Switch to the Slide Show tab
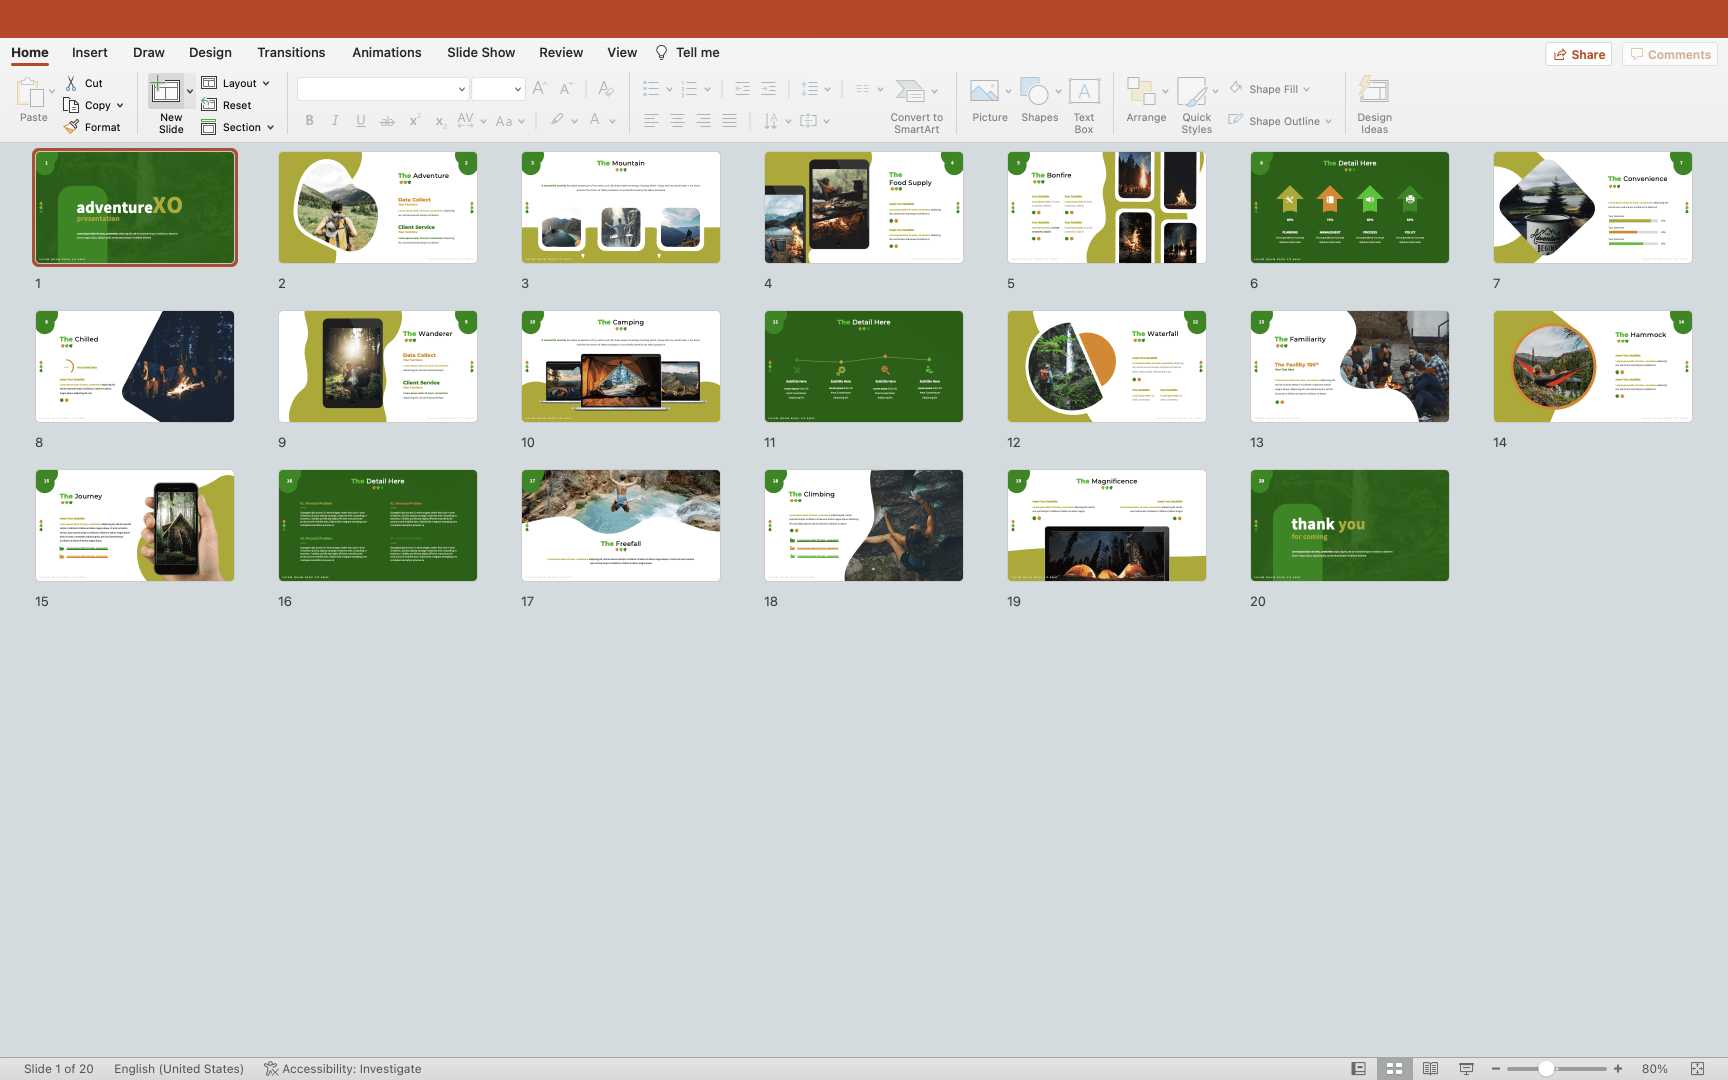 481,52
